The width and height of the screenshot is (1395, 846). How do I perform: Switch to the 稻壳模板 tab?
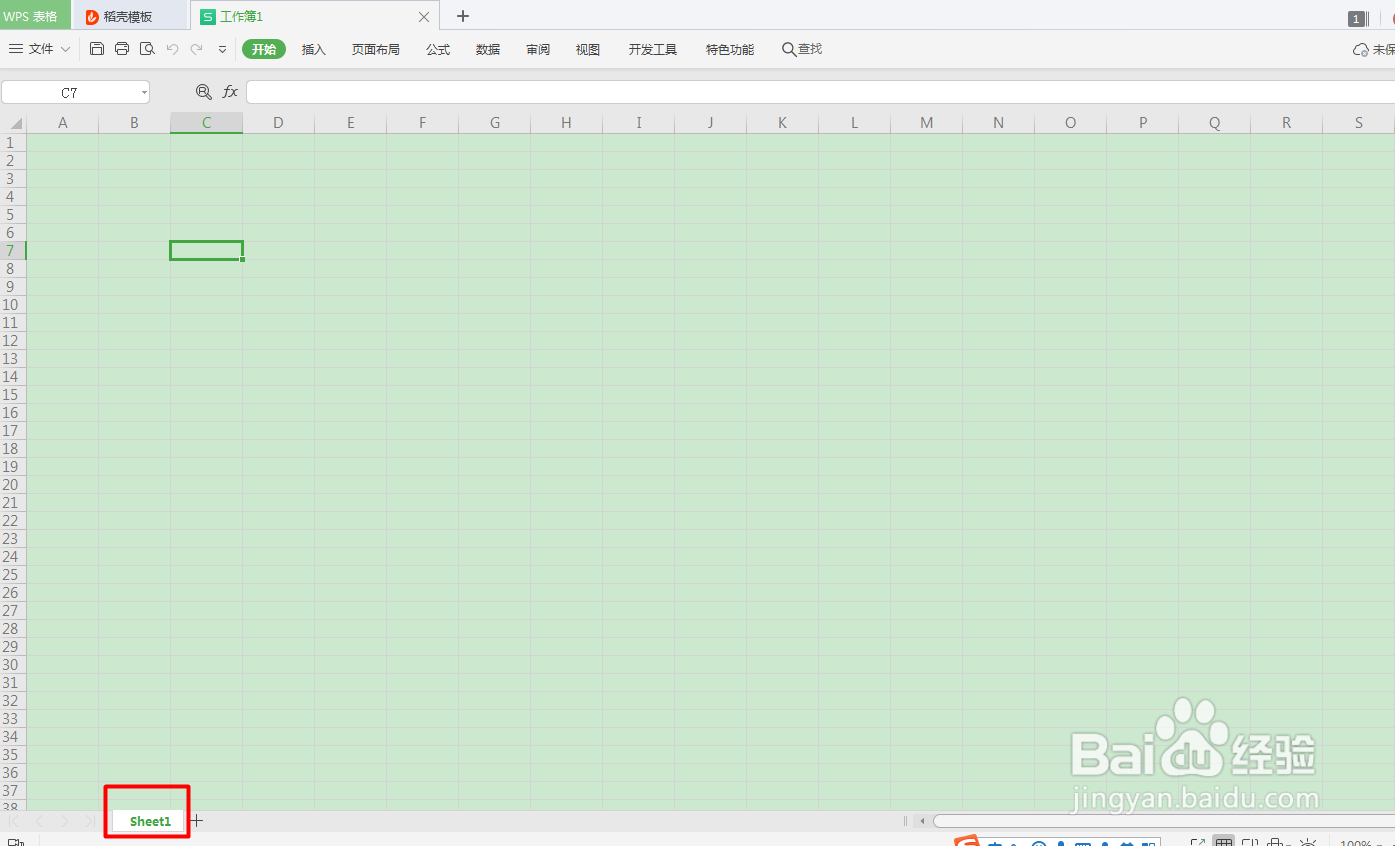click(128, 17)
